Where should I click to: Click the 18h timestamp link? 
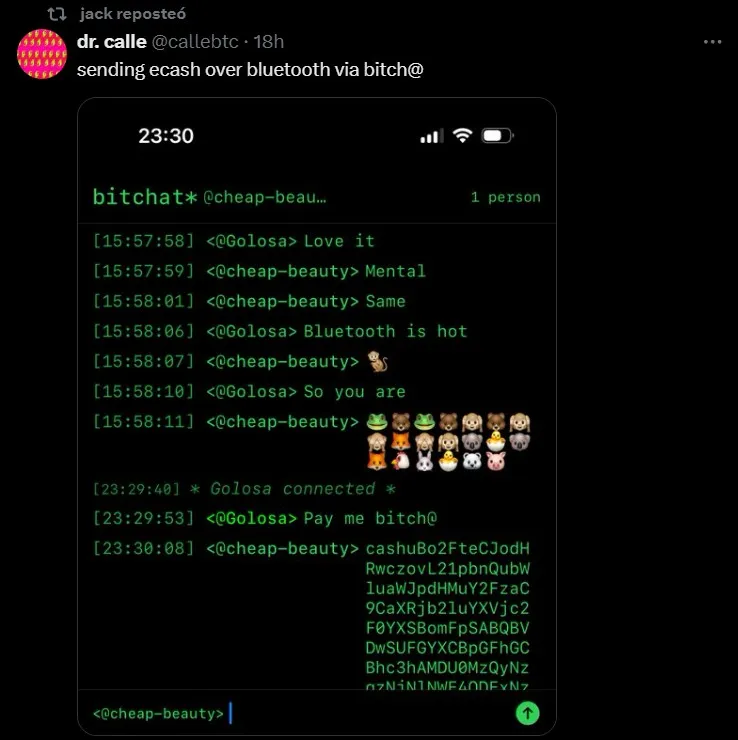point(269,42)
